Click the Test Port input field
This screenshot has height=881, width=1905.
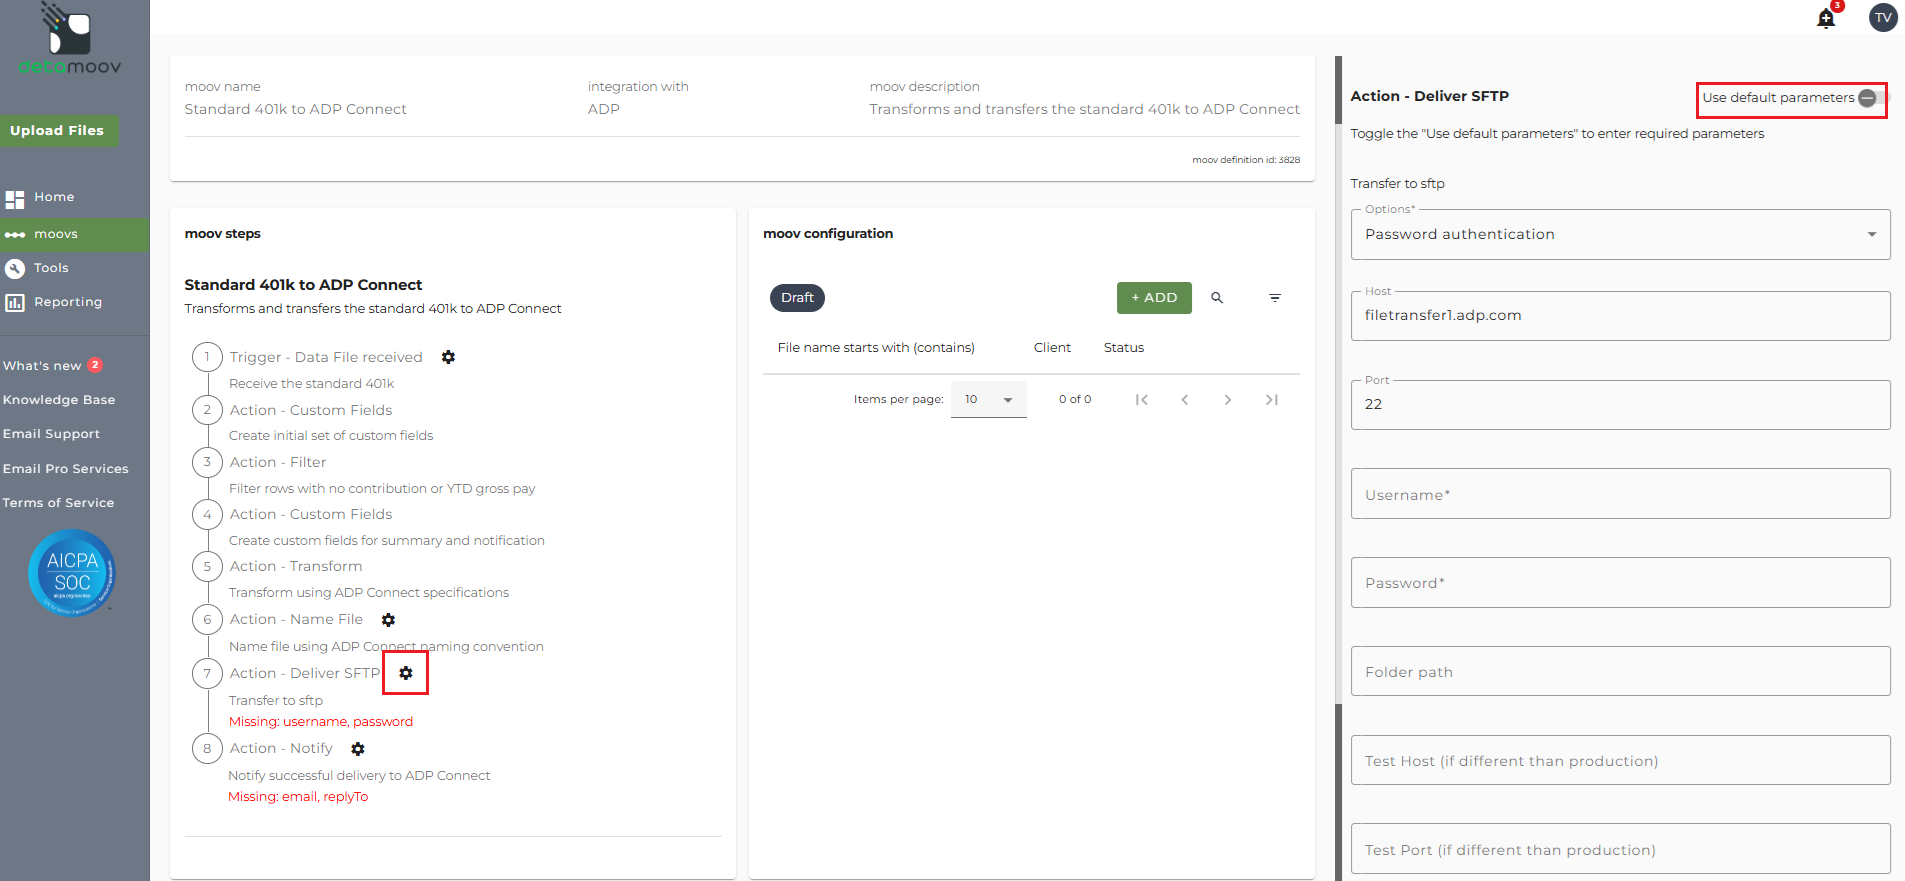(x=1620, y=849)
